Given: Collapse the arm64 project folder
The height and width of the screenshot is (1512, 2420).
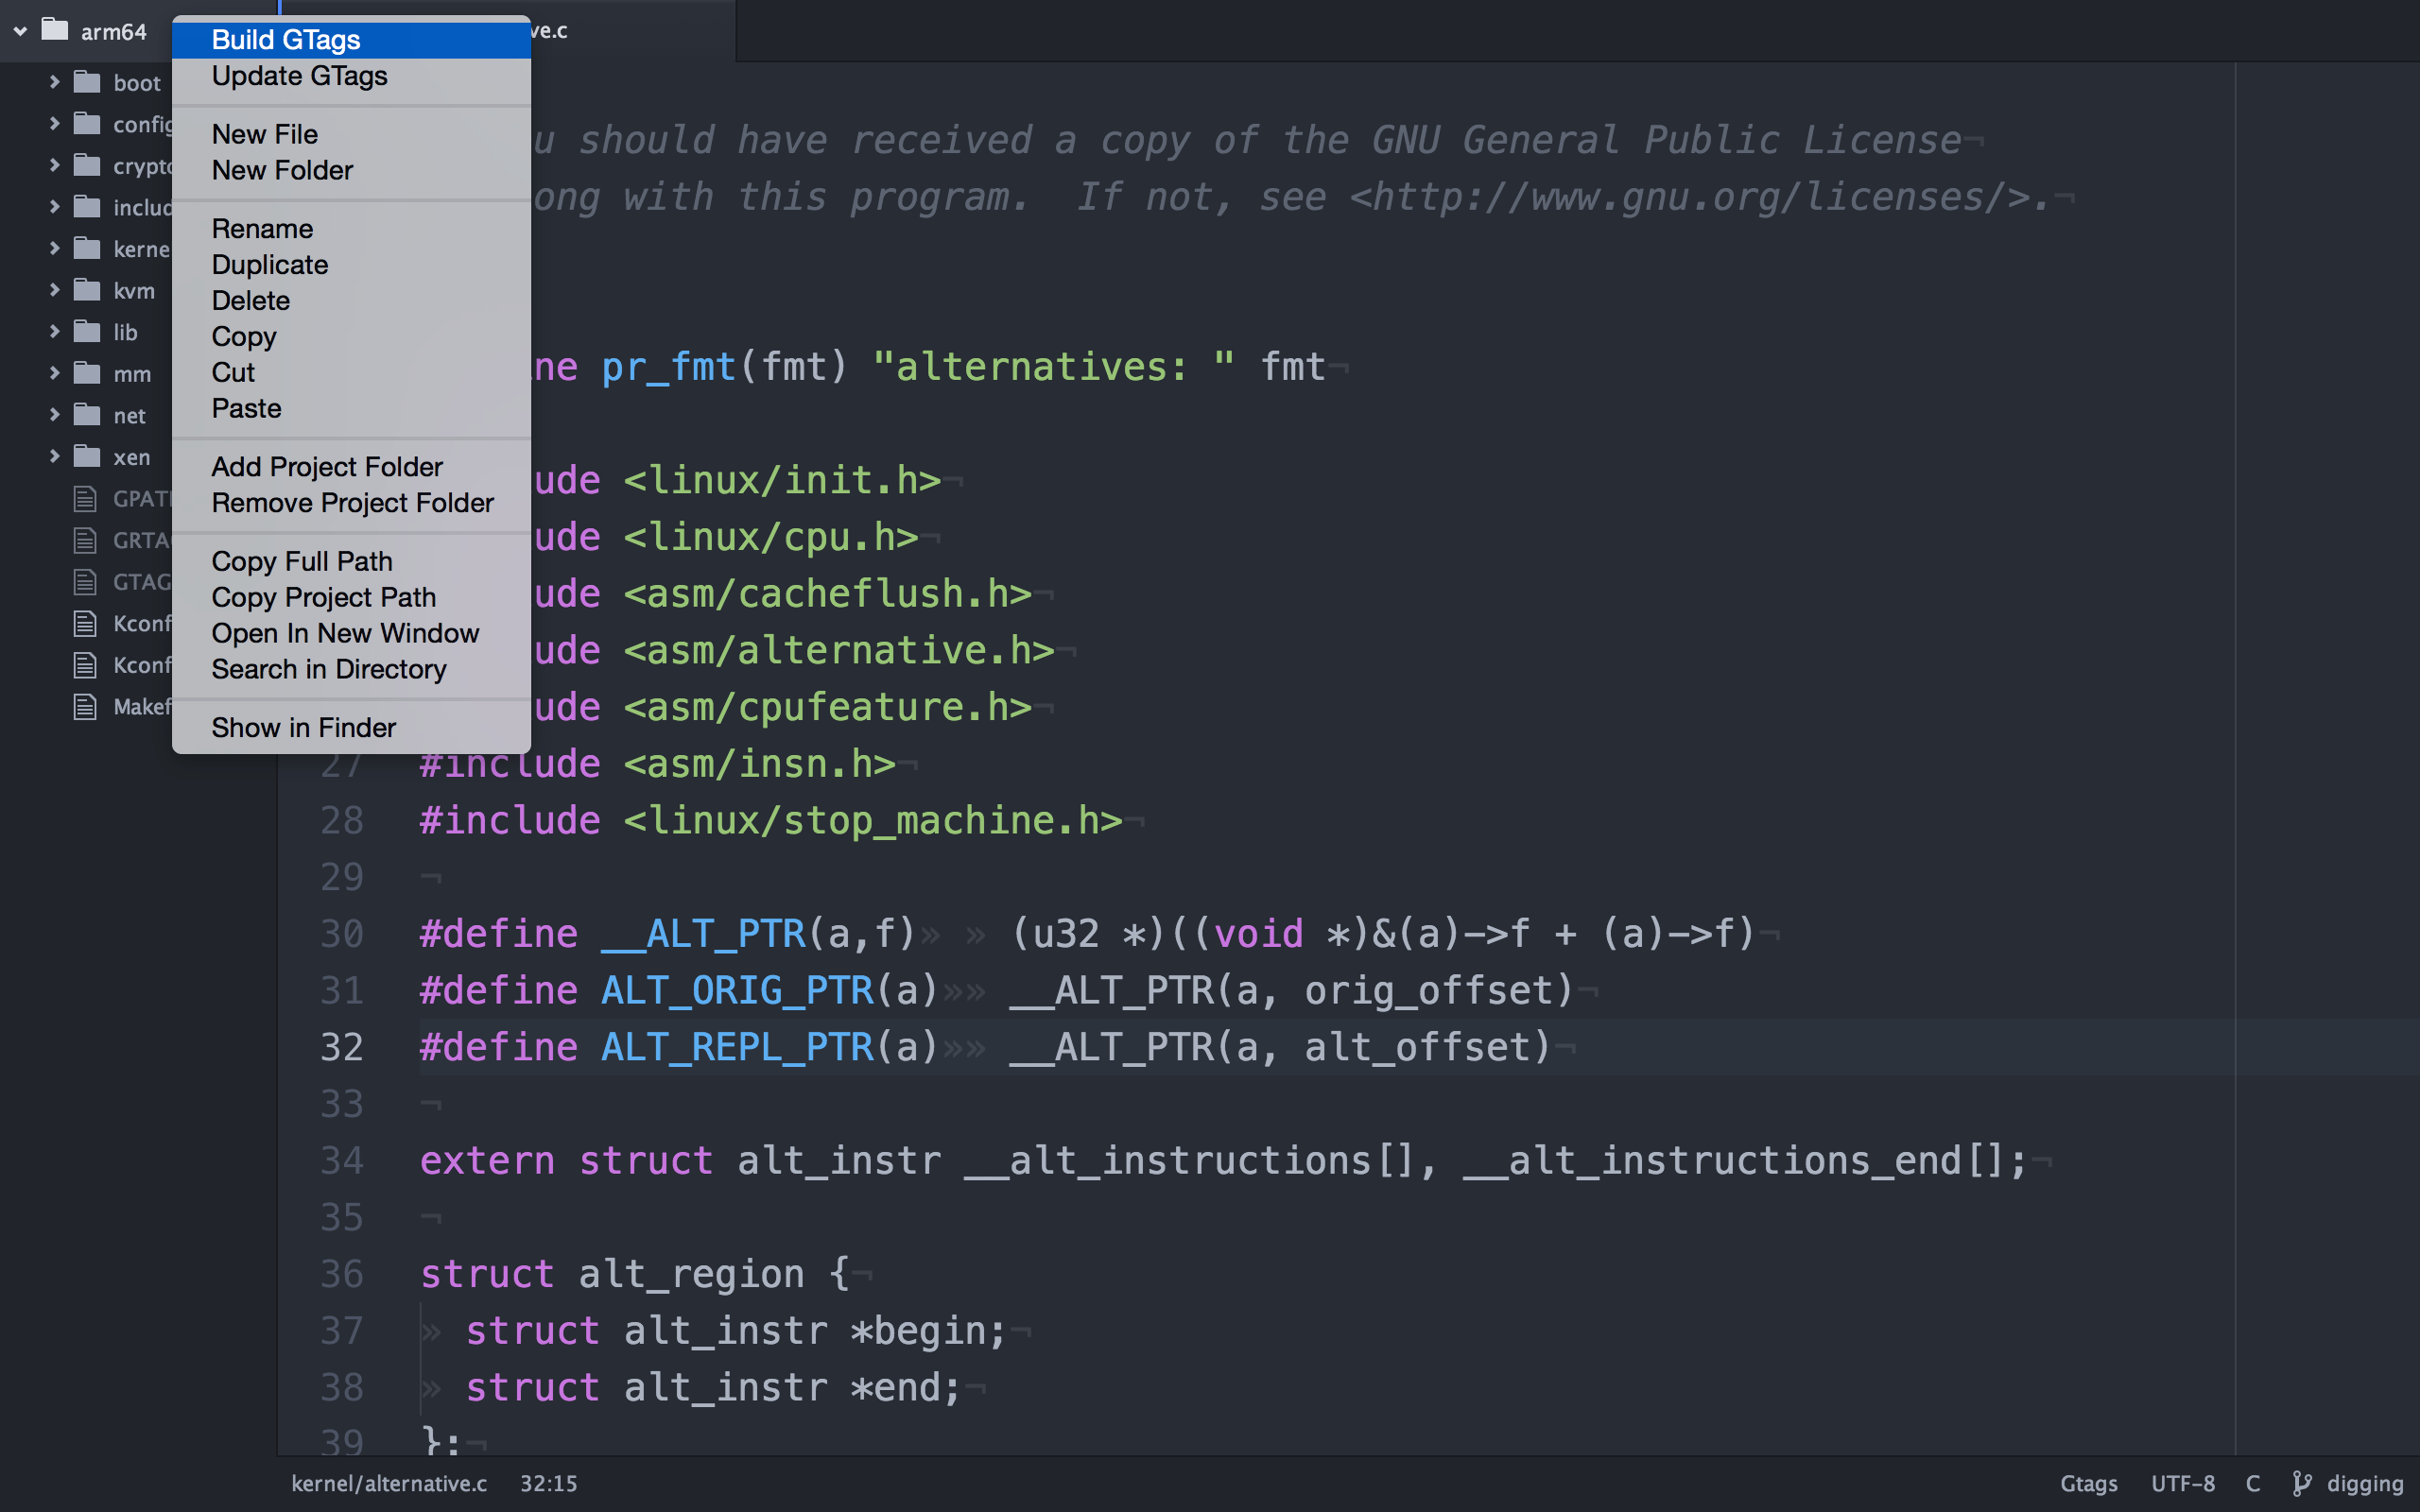Looking at the screenshot, I should click(20, 31).
